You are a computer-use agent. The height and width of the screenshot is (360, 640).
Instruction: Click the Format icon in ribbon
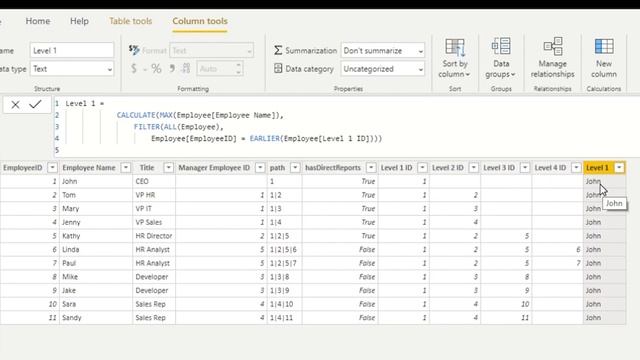click(x=134, y=50)
